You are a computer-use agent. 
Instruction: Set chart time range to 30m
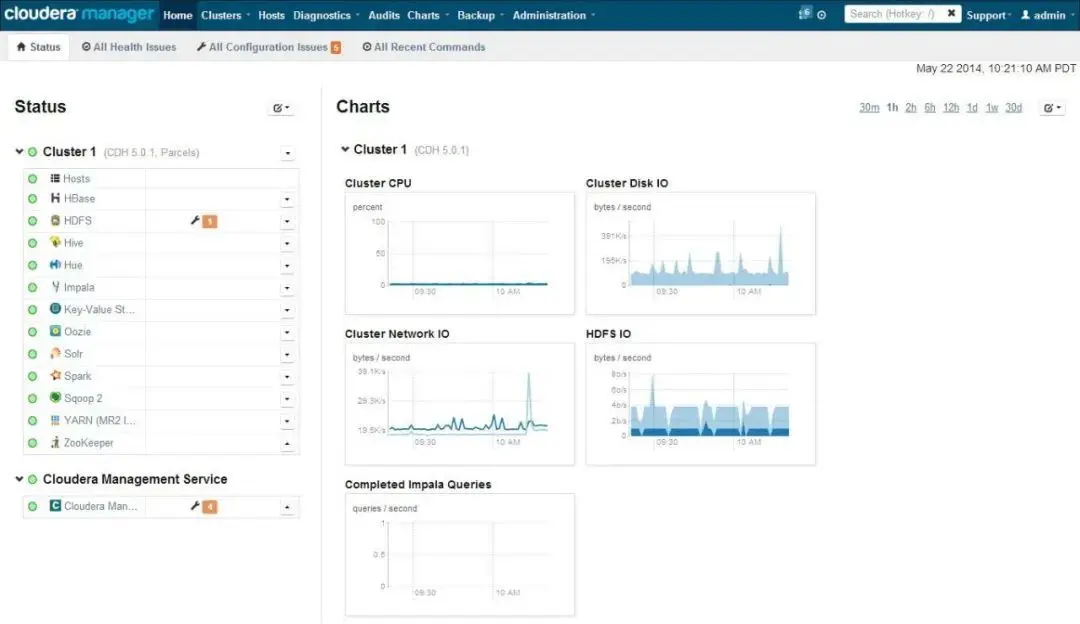(x=869, y=108)
